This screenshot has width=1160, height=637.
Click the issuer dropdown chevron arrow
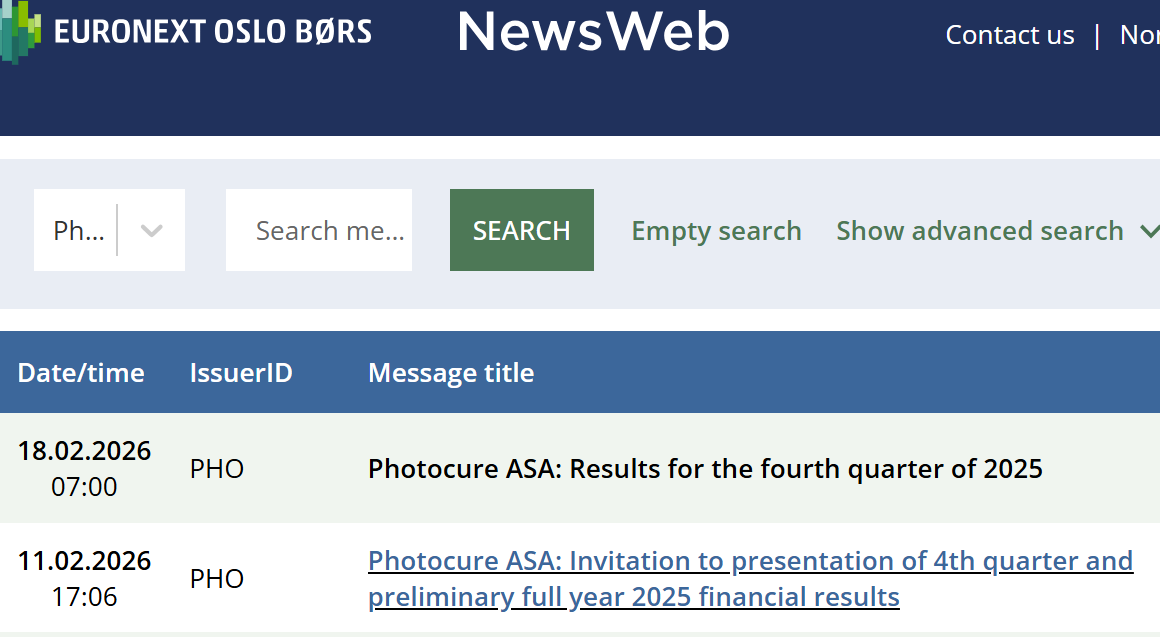(x=151, y=230)
